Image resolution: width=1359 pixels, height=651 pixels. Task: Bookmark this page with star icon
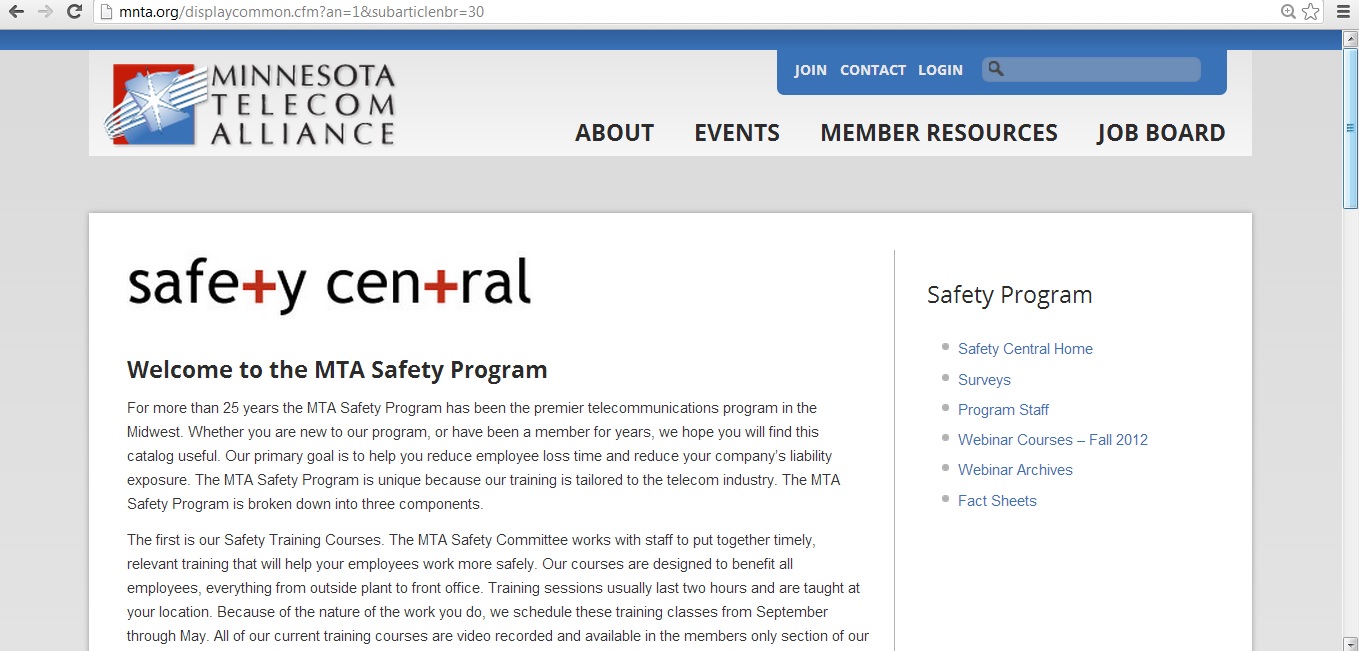(1311, 12)
